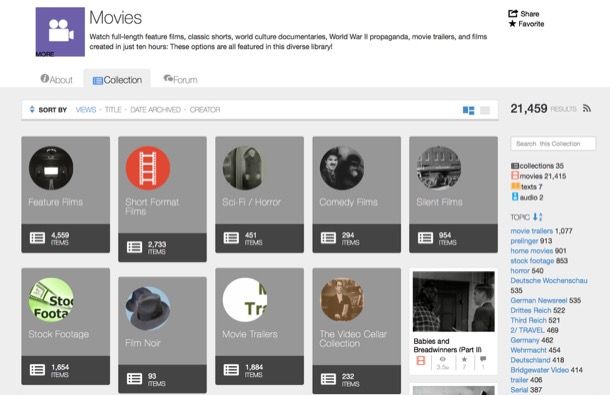Open the Short Format Films filmstrip icon
This screenshot has height=395, width=610.
tap(148, 168)
